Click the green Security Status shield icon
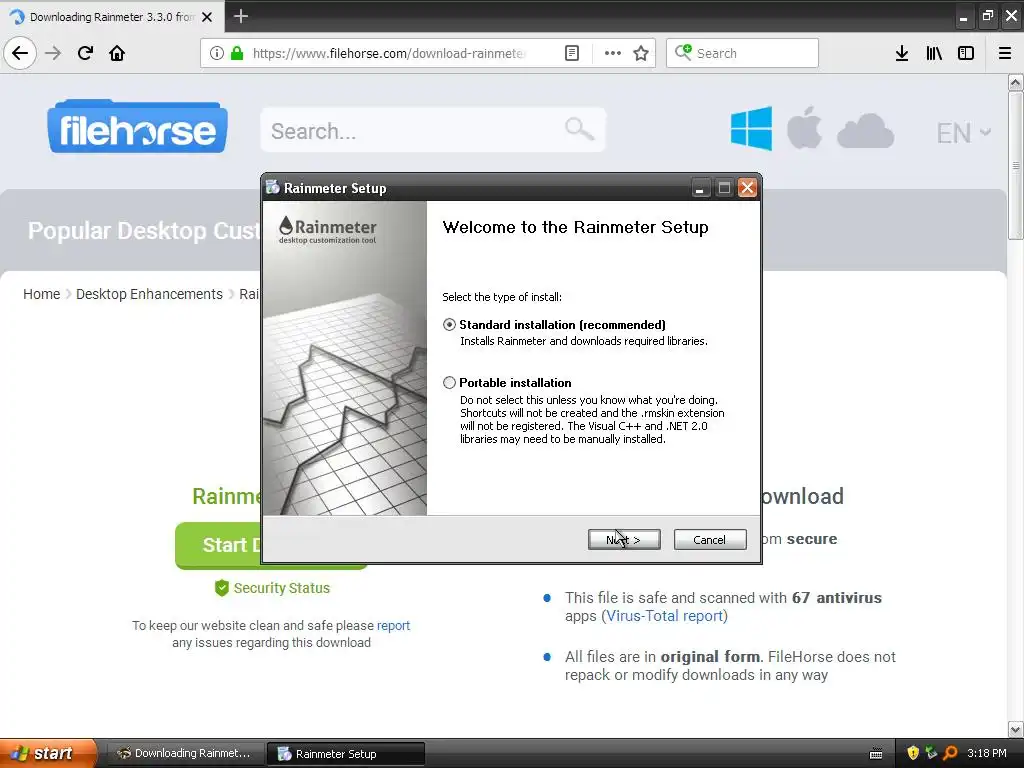 tap(222, 588)
